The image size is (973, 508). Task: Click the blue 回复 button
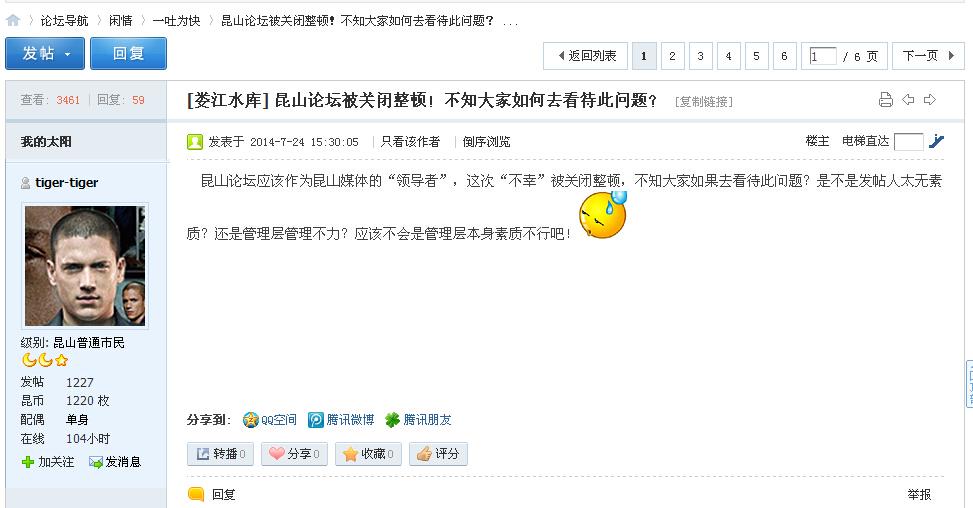128,53
